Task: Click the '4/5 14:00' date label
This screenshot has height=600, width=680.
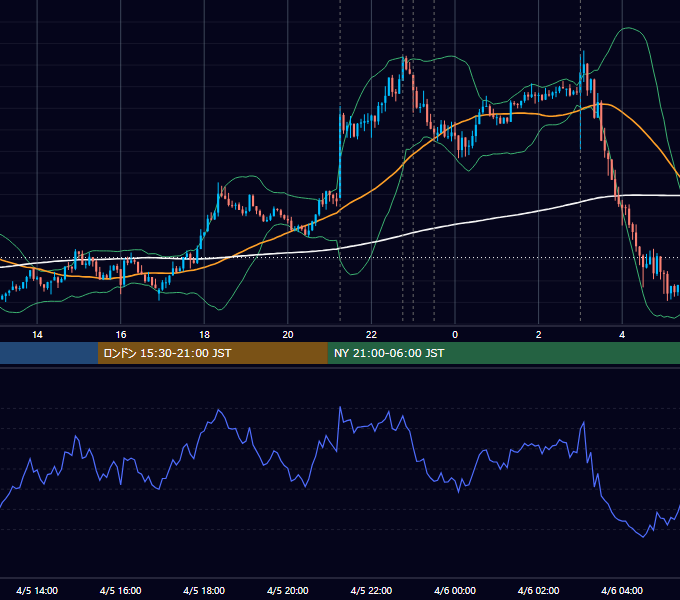Action: coord(37,590)
